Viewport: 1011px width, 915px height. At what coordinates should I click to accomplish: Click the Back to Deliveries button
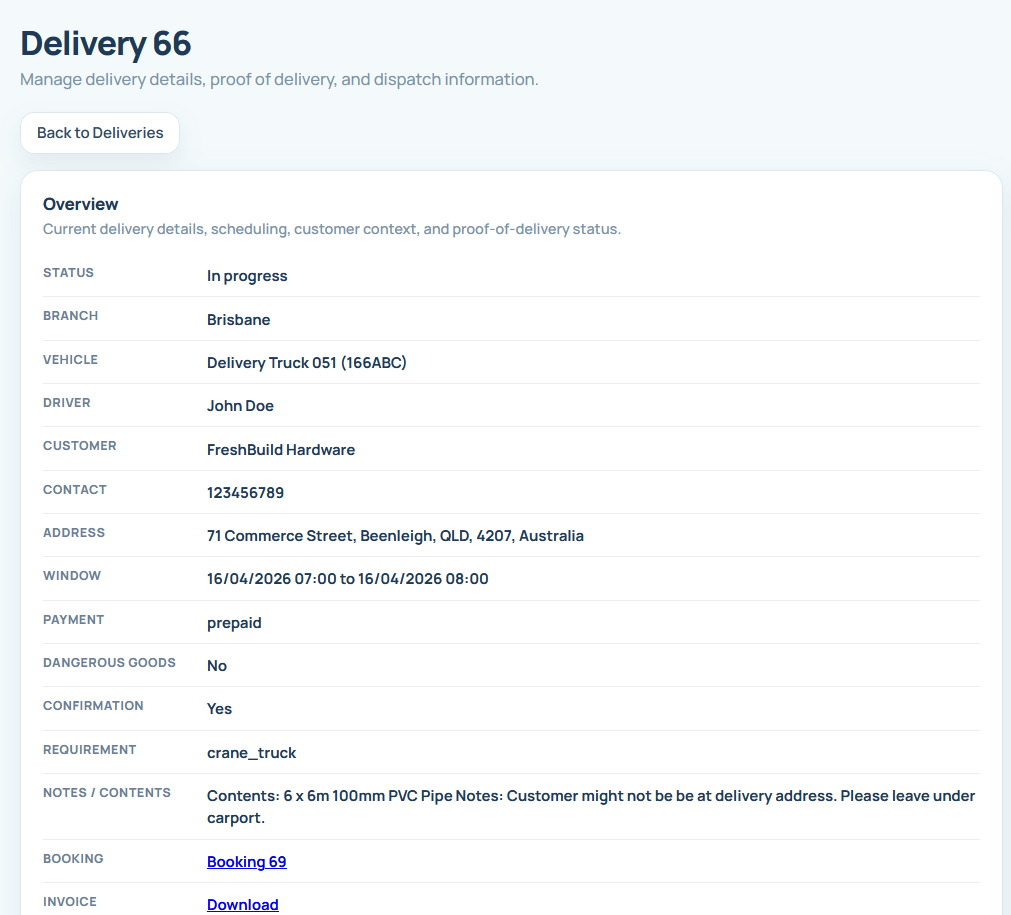[99, 132]
